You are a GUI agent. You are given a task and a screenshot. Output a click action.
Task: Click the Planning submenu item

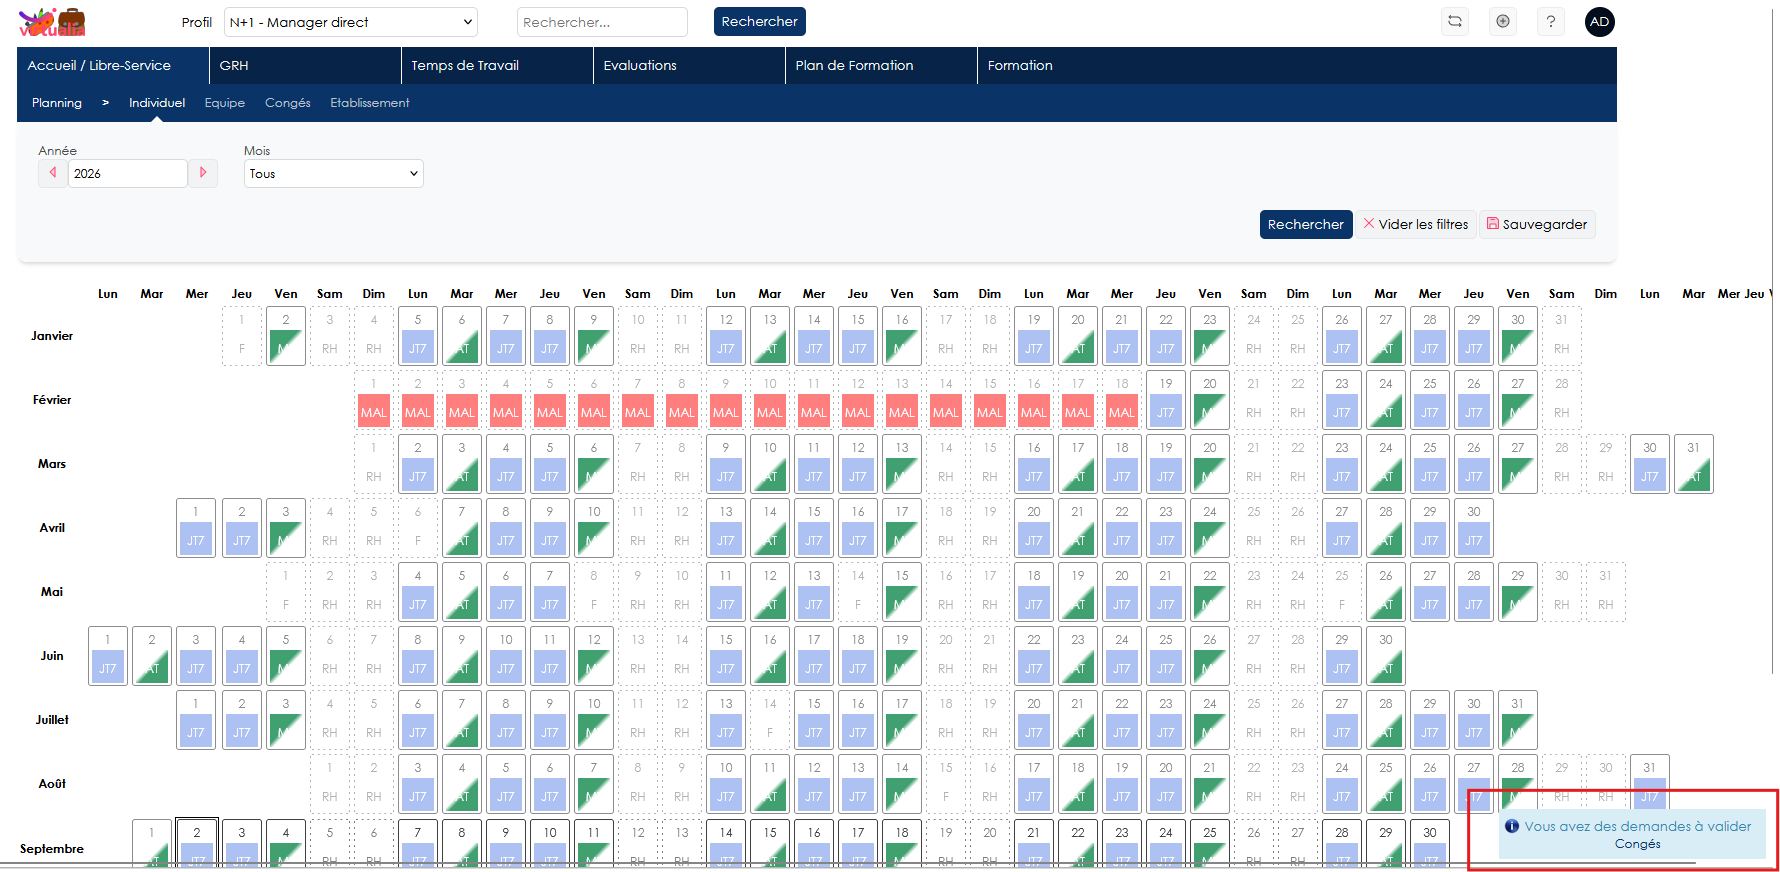pyautogui.click(x=57, y=103)
